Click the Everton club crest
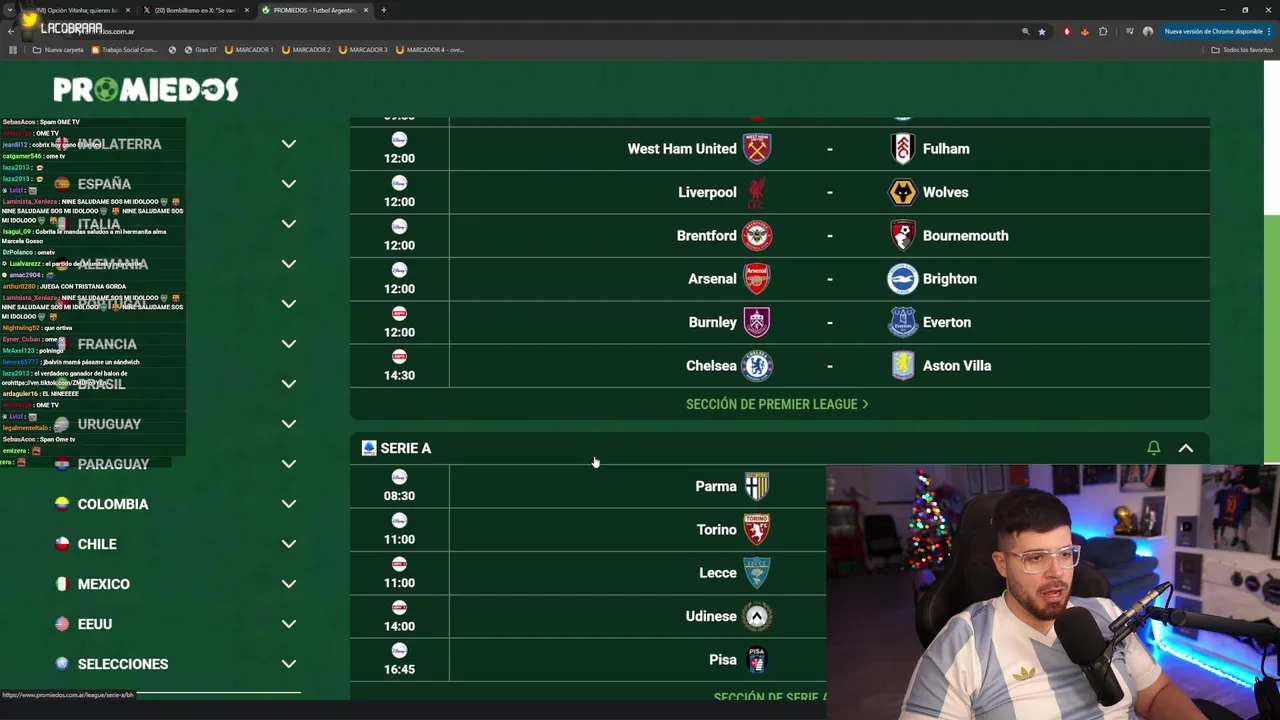 click(x=903, y=322)
